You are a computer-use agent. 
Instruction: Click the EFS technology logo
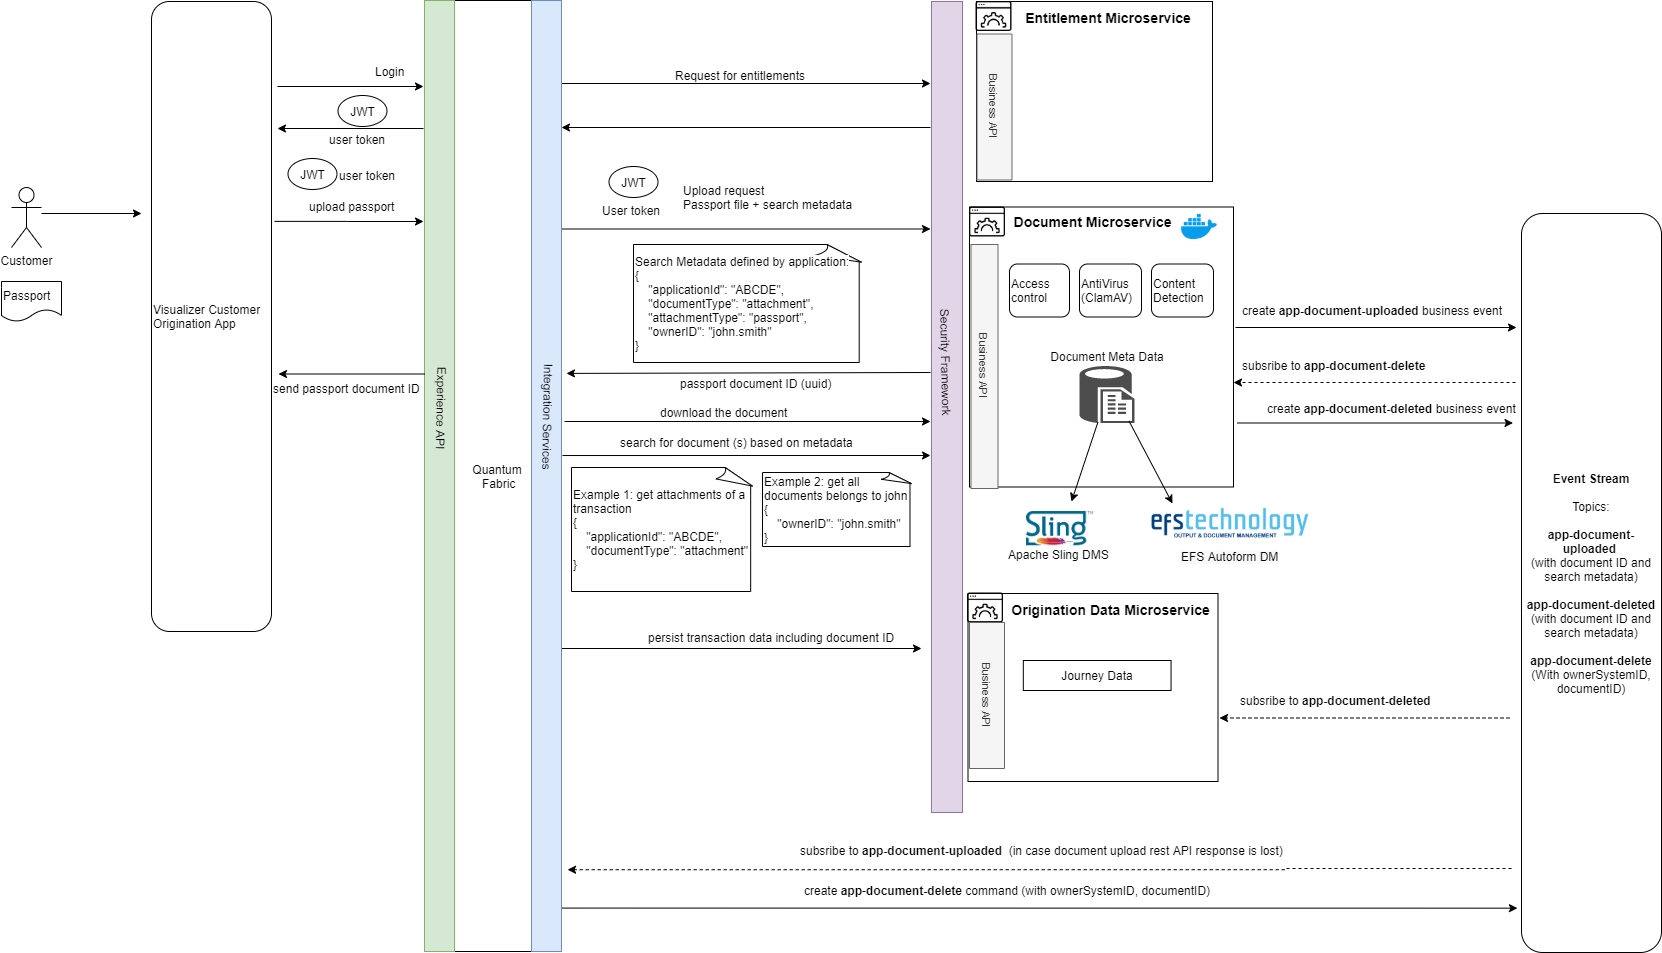(x=1229, y=523)
